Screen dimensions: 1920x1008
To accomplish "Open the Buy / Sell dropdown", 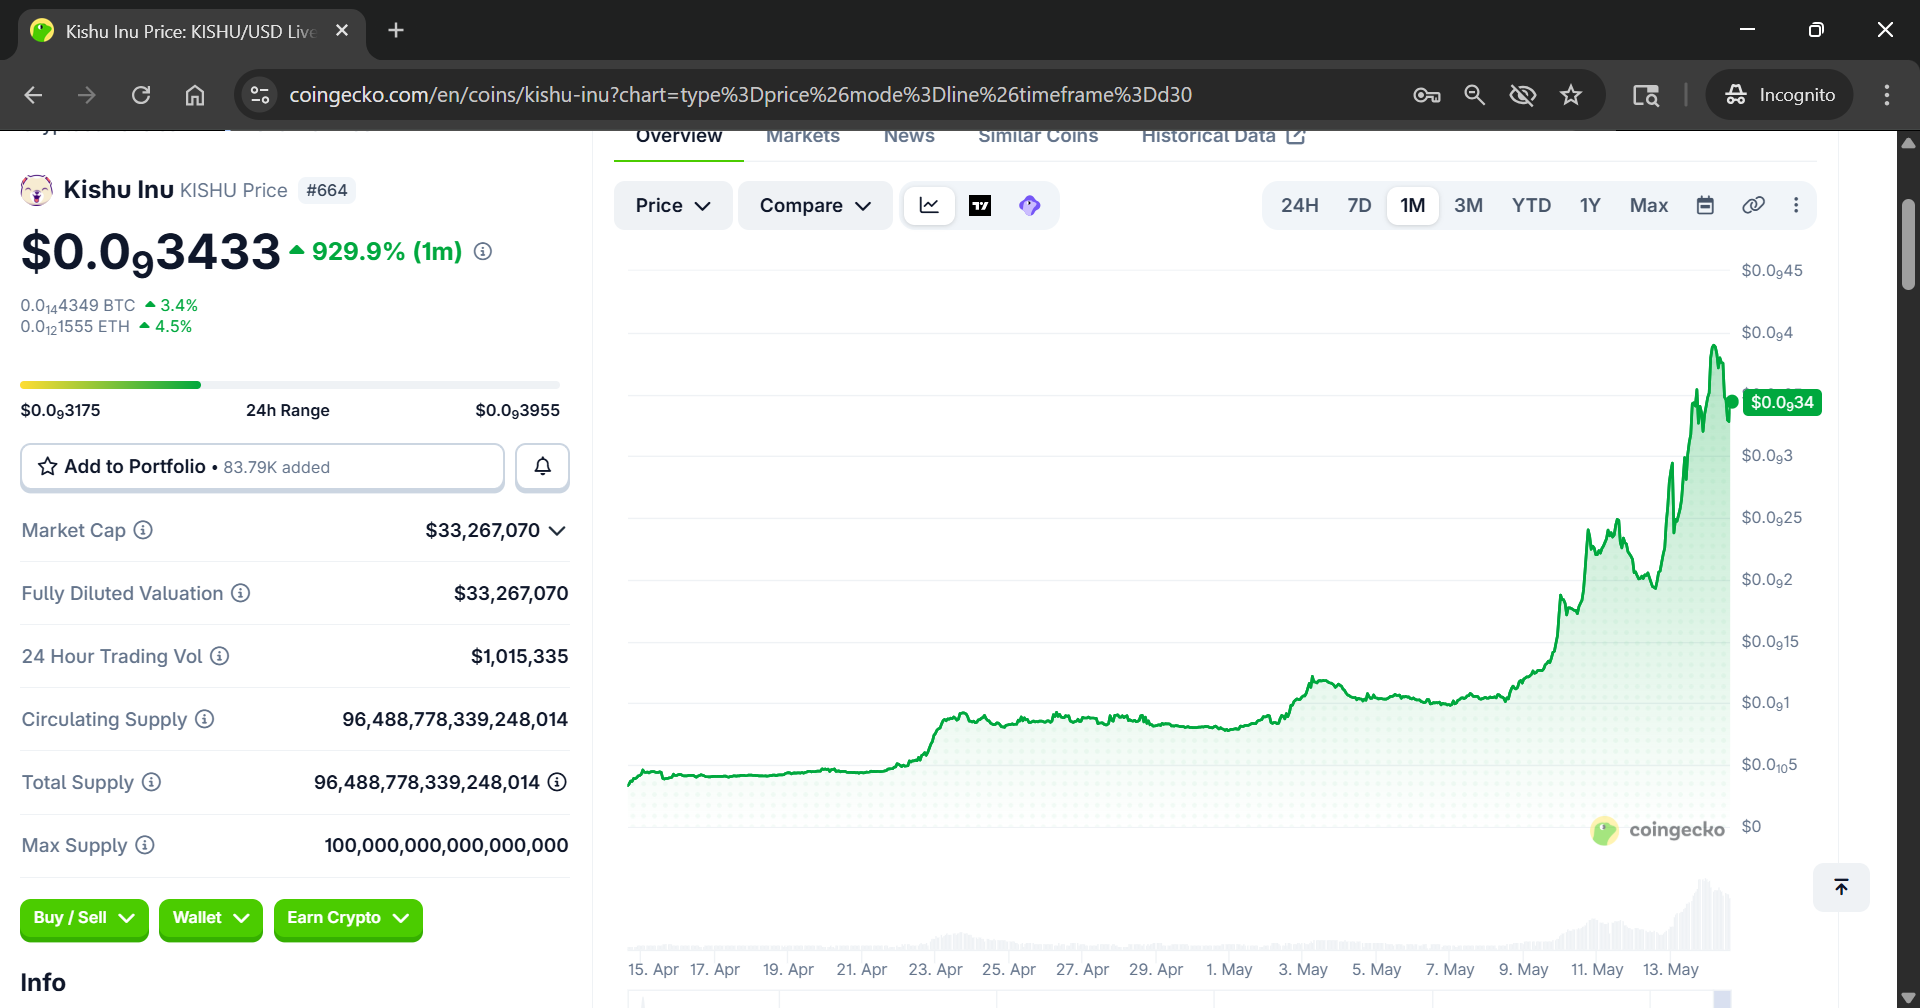I will (x=84, y=919).
